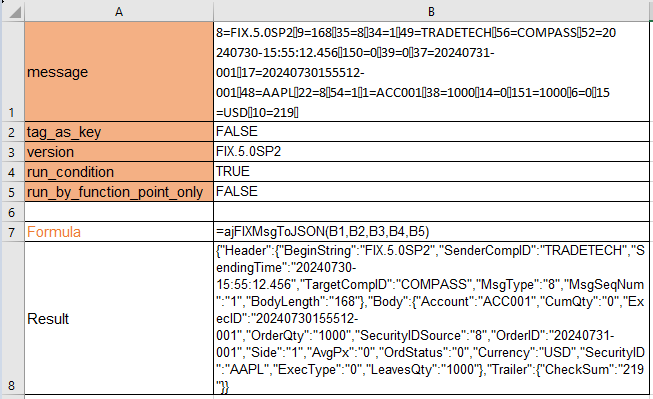Select the TRUE value for run_condition

click(x=431, y=172)
